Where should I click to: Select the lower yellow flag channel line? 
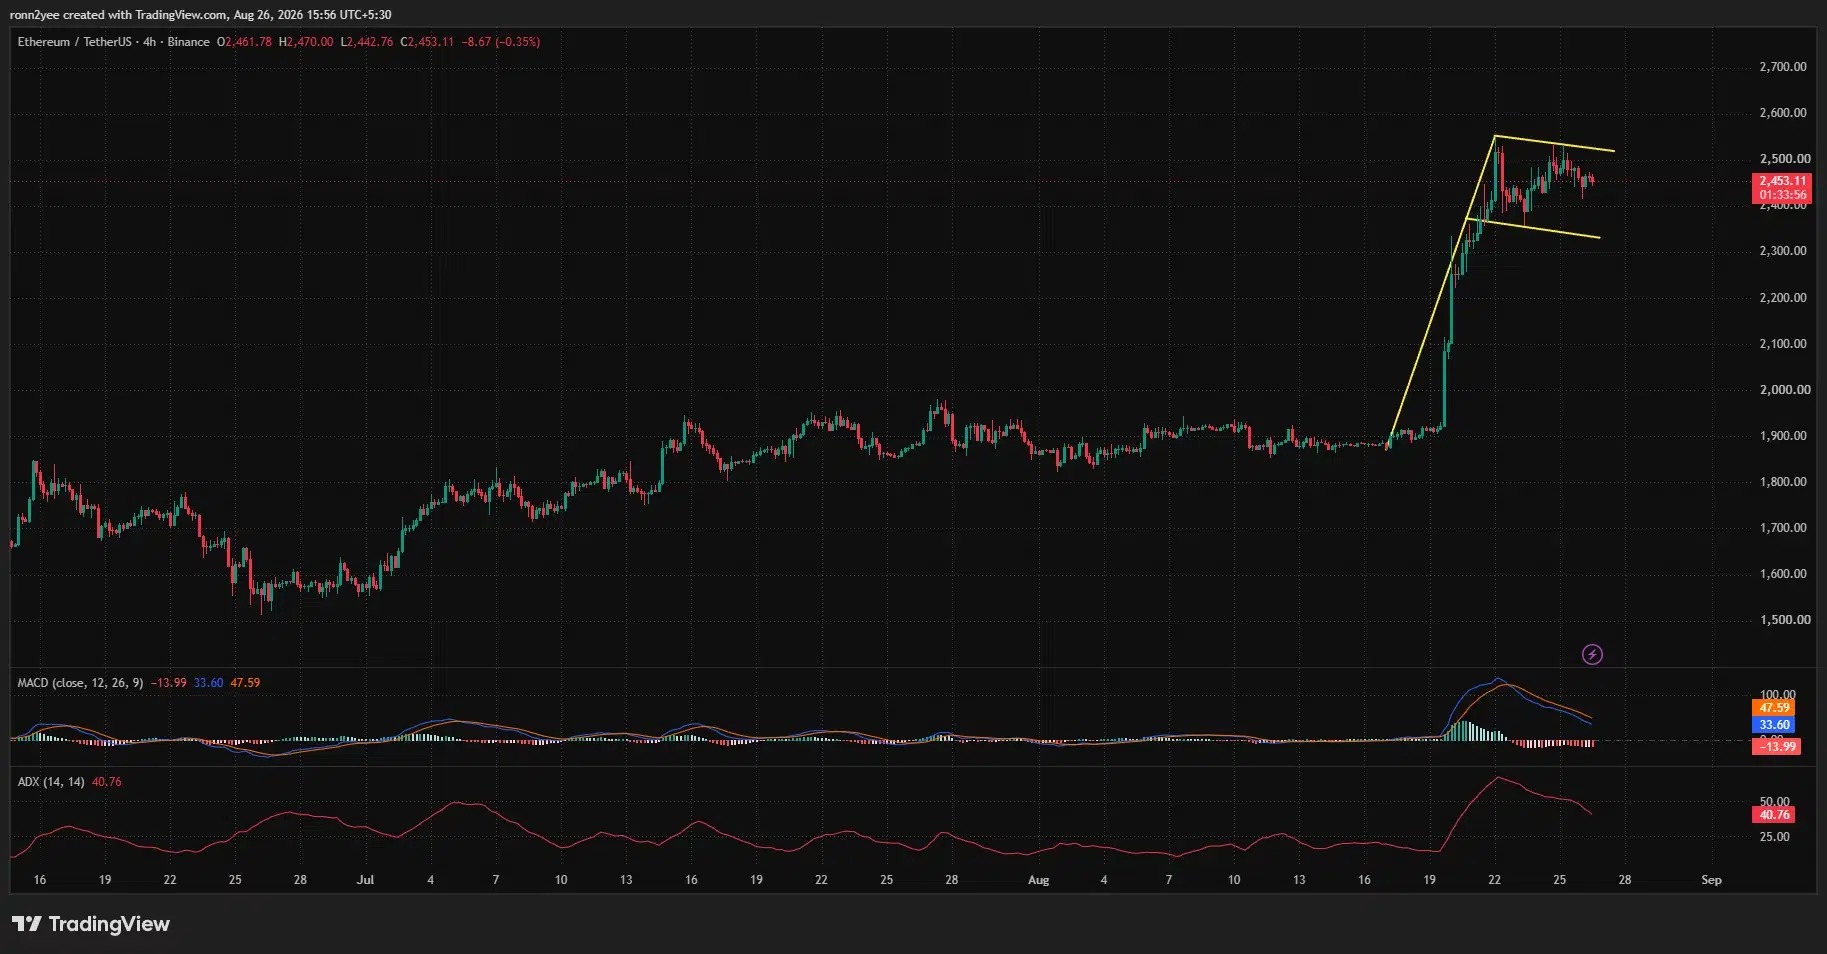click(x=1534, y=228)
